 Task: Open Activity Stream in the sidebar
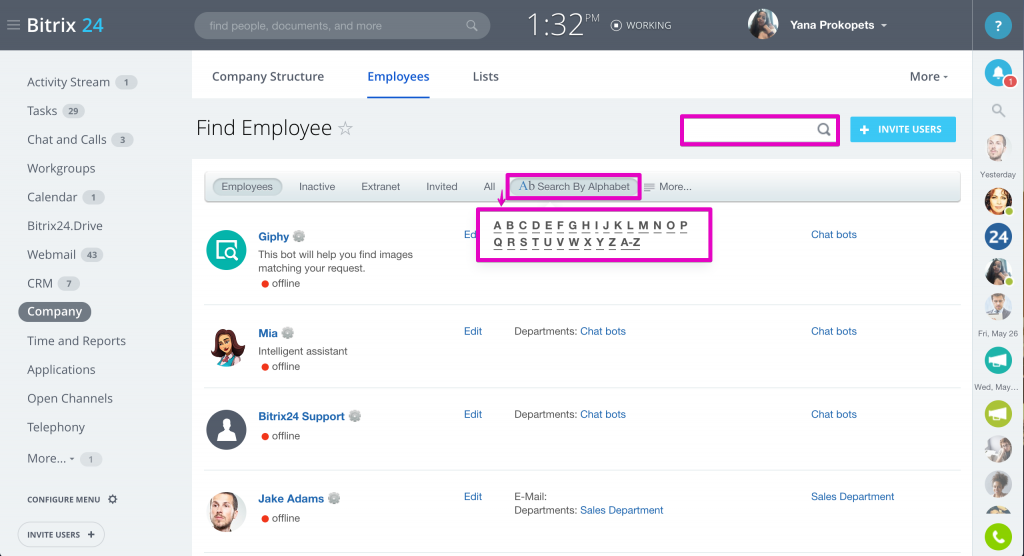pyautogui.click(x=68, y=82)
